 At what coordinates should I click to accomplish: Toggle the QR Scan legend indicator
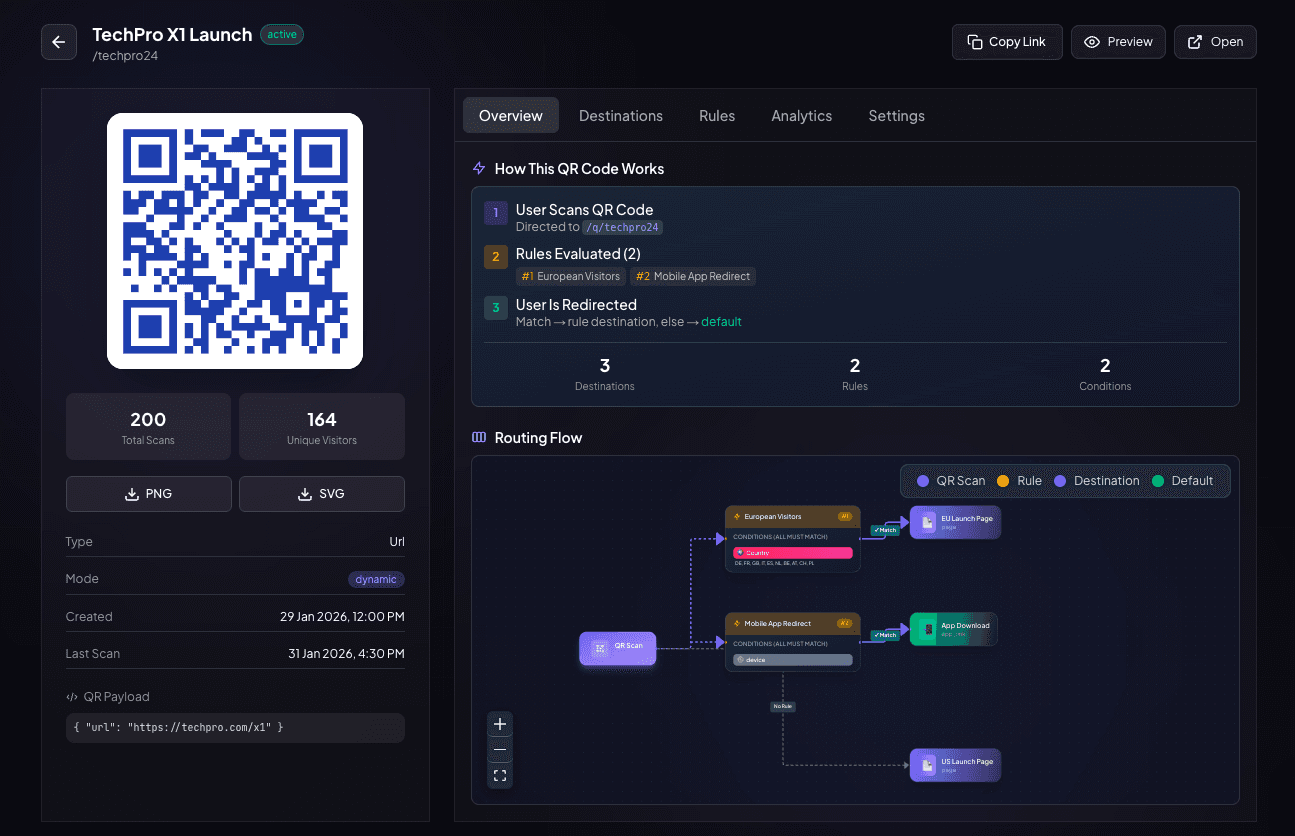point(923,480)
